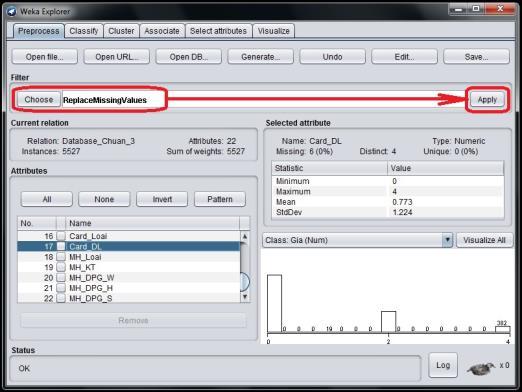Image resolution: width=522 pixels, height=392 pixels.
Task: Click the Open file... button
Action: coord(45,57)
